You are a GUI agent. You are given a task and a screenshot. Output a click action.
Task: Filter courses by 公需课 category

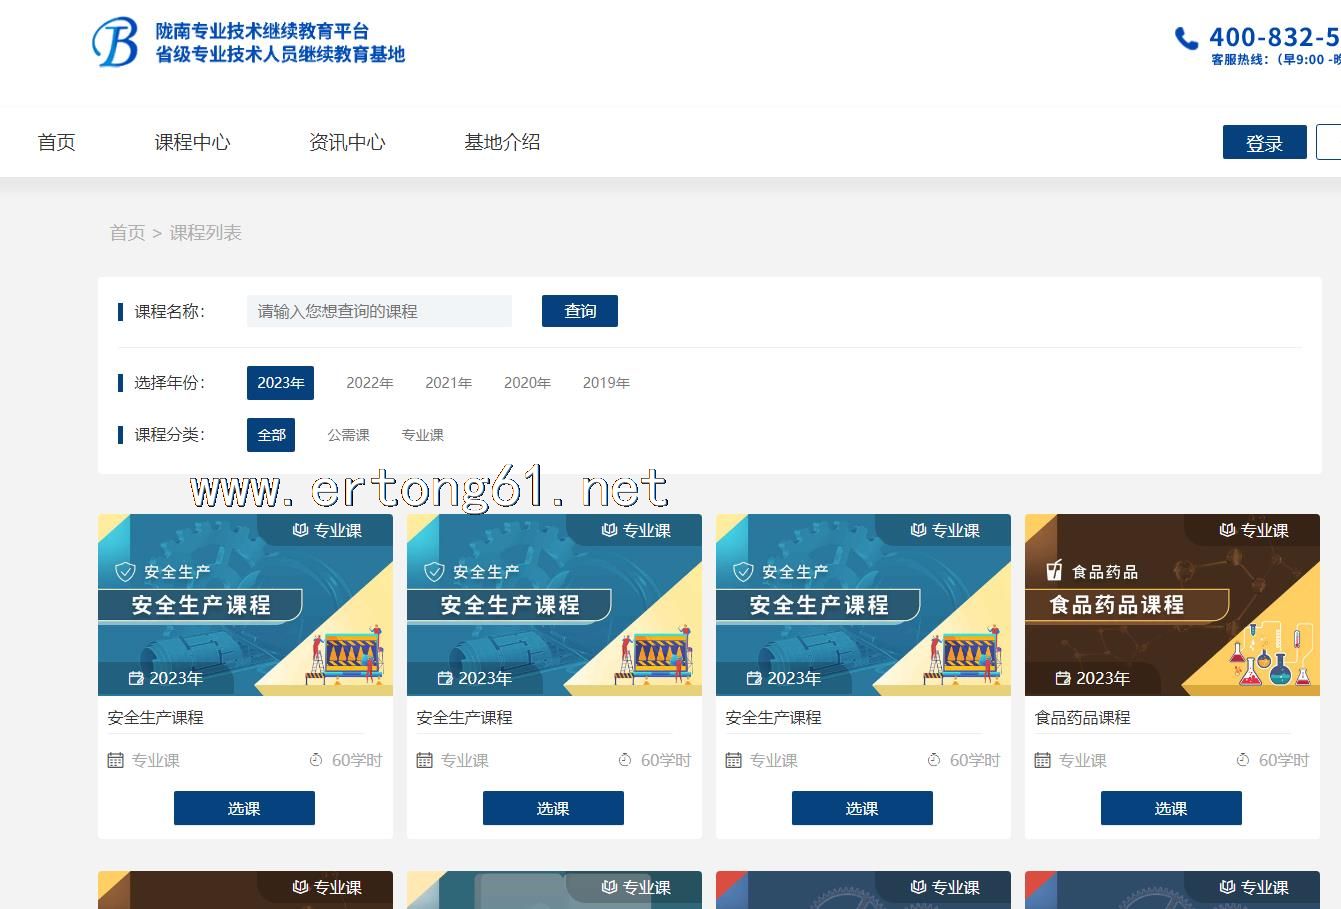(348, 435)
